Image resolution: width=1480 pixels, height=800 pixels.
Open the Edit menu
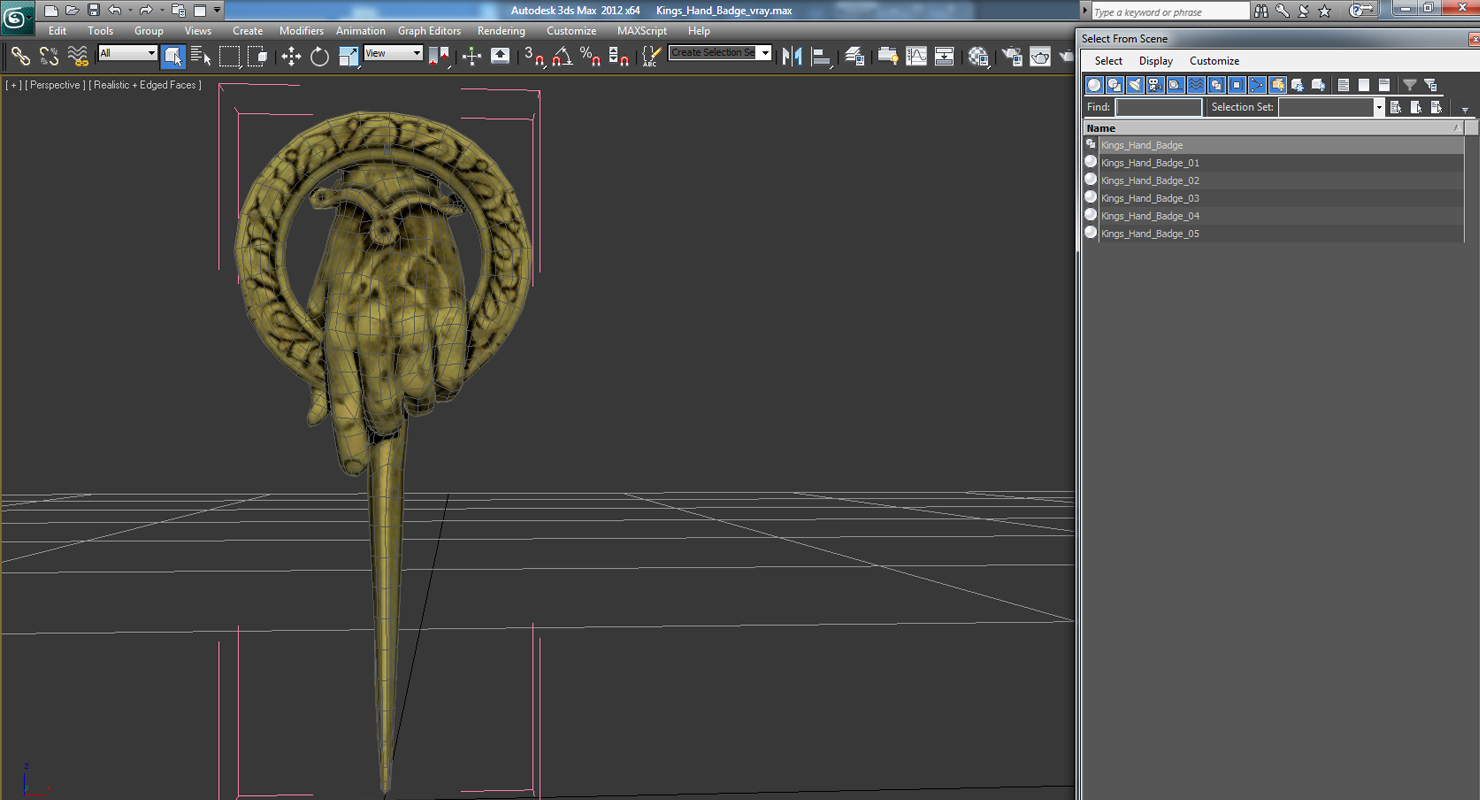pyautogui.click(x=57, y=31)
